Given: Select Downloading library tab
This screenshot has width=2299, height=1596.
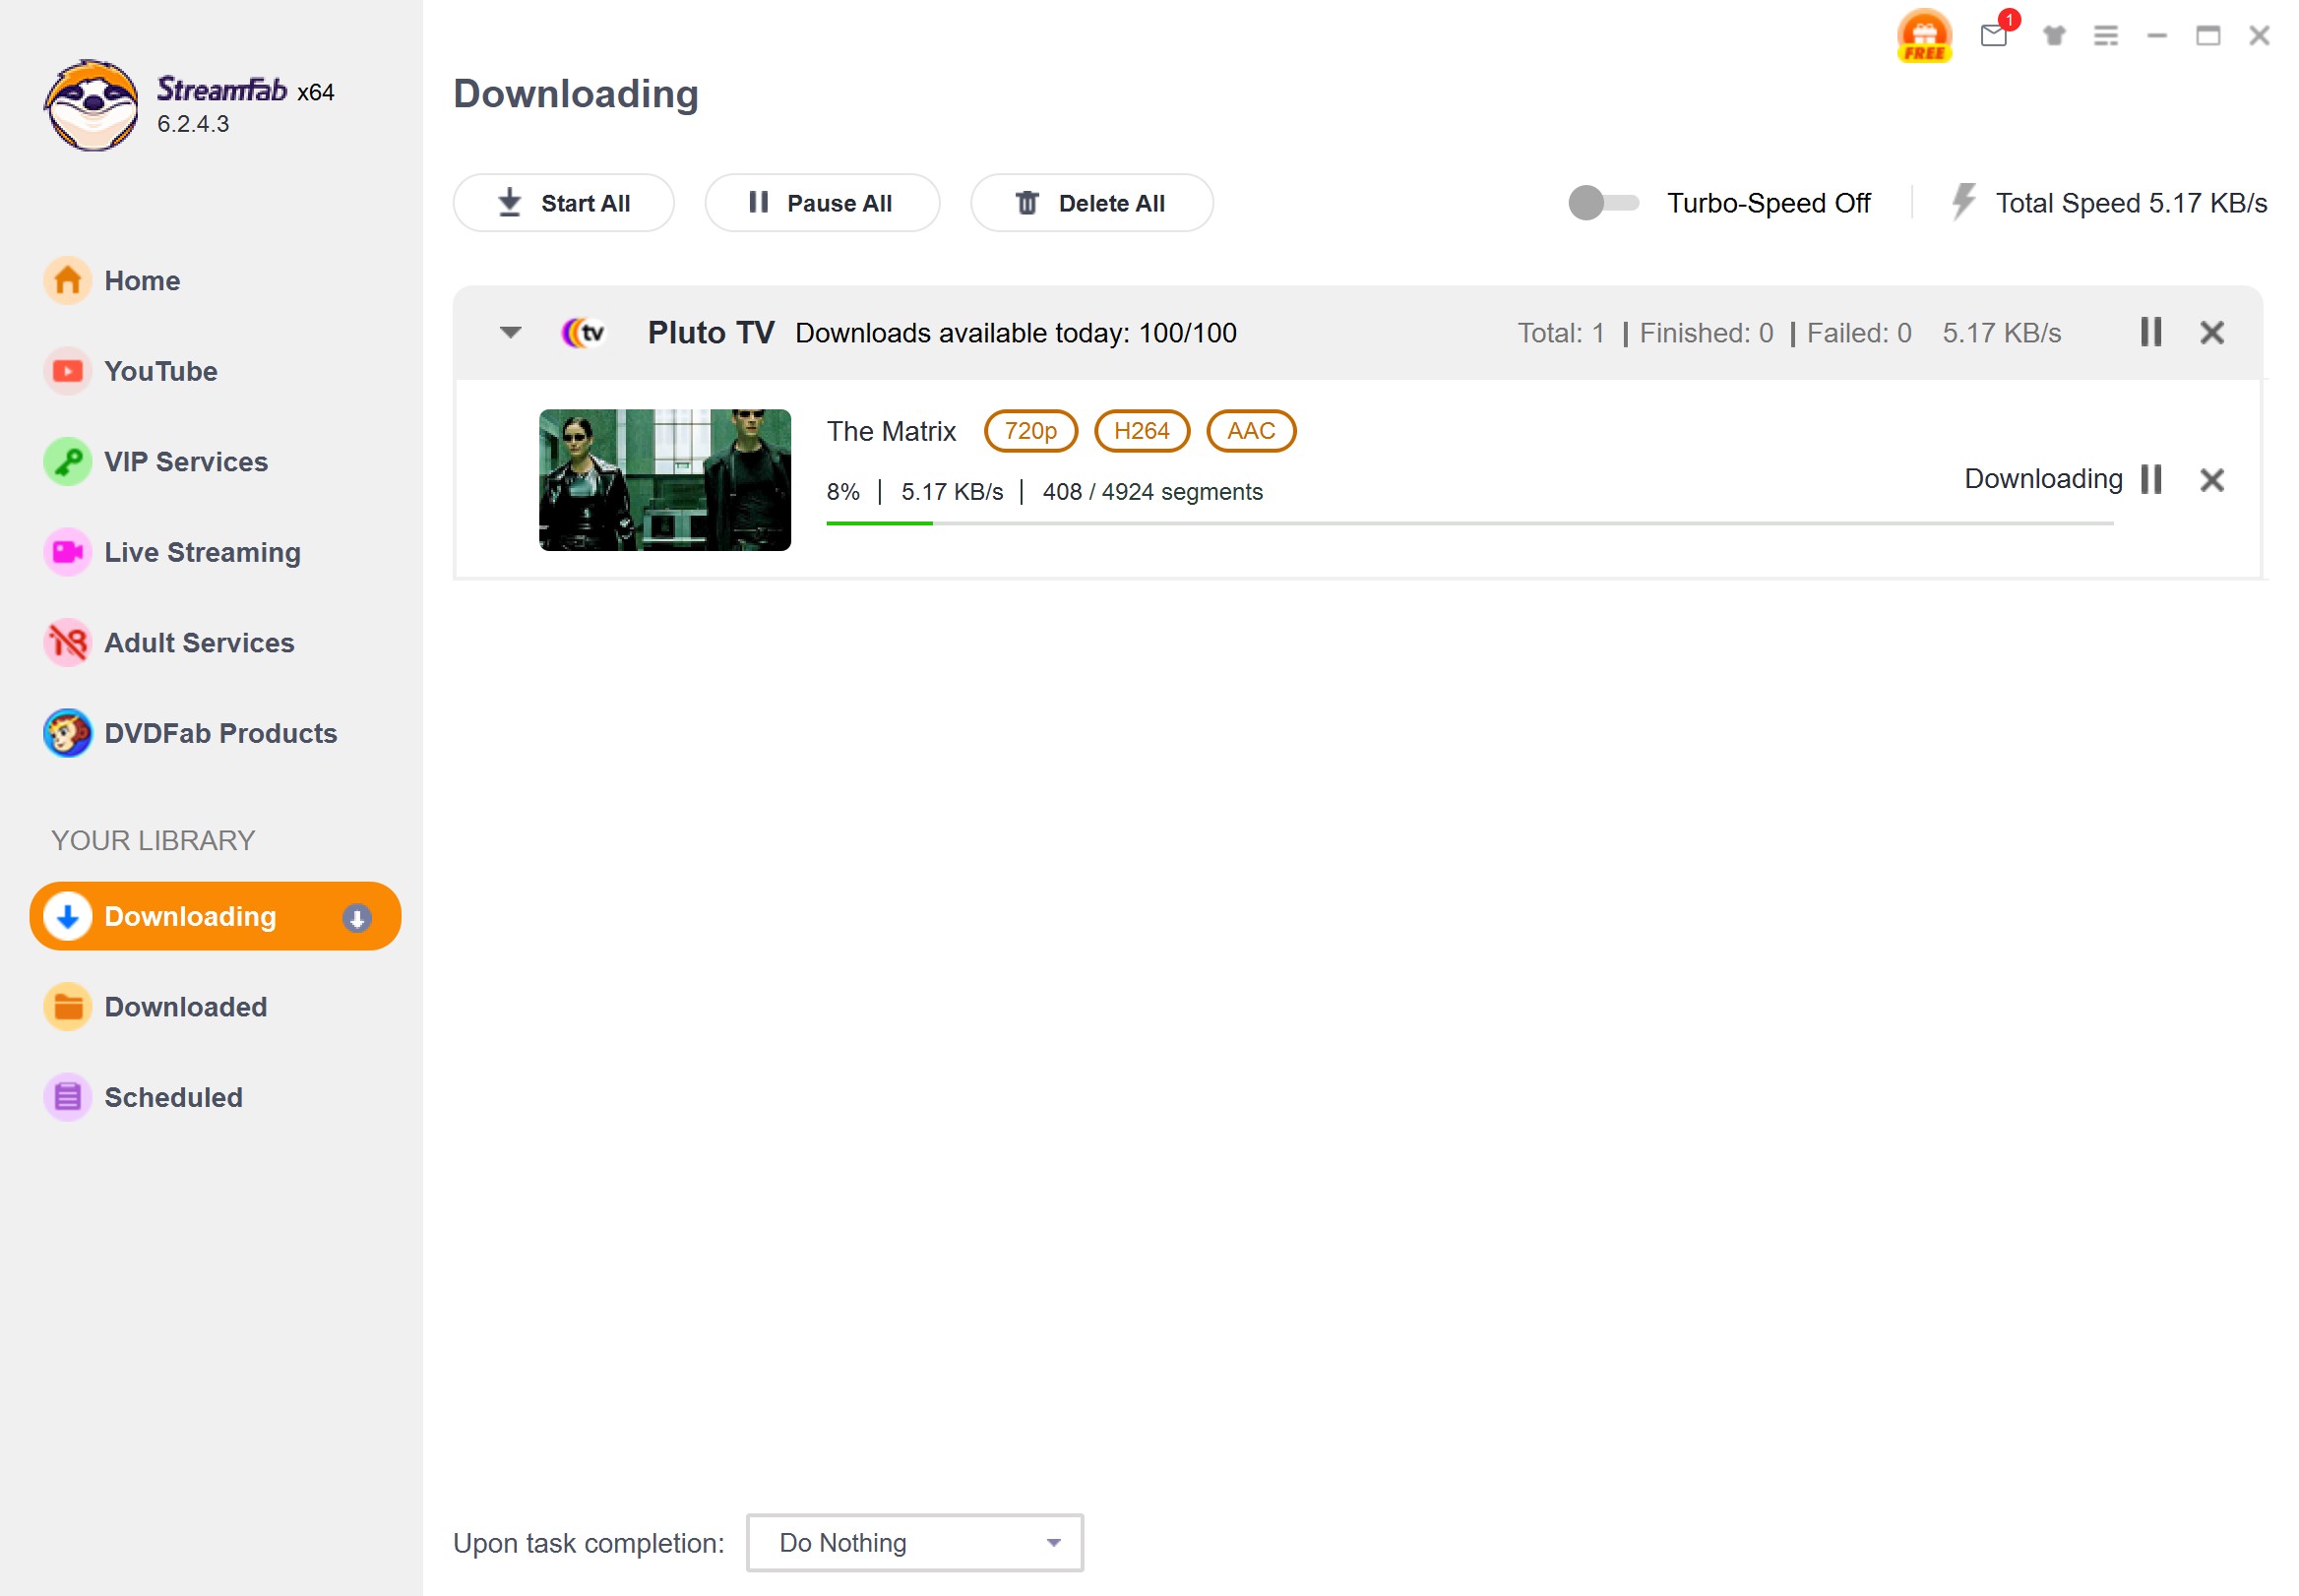Looking at the screenshot, I should [215, 916].
